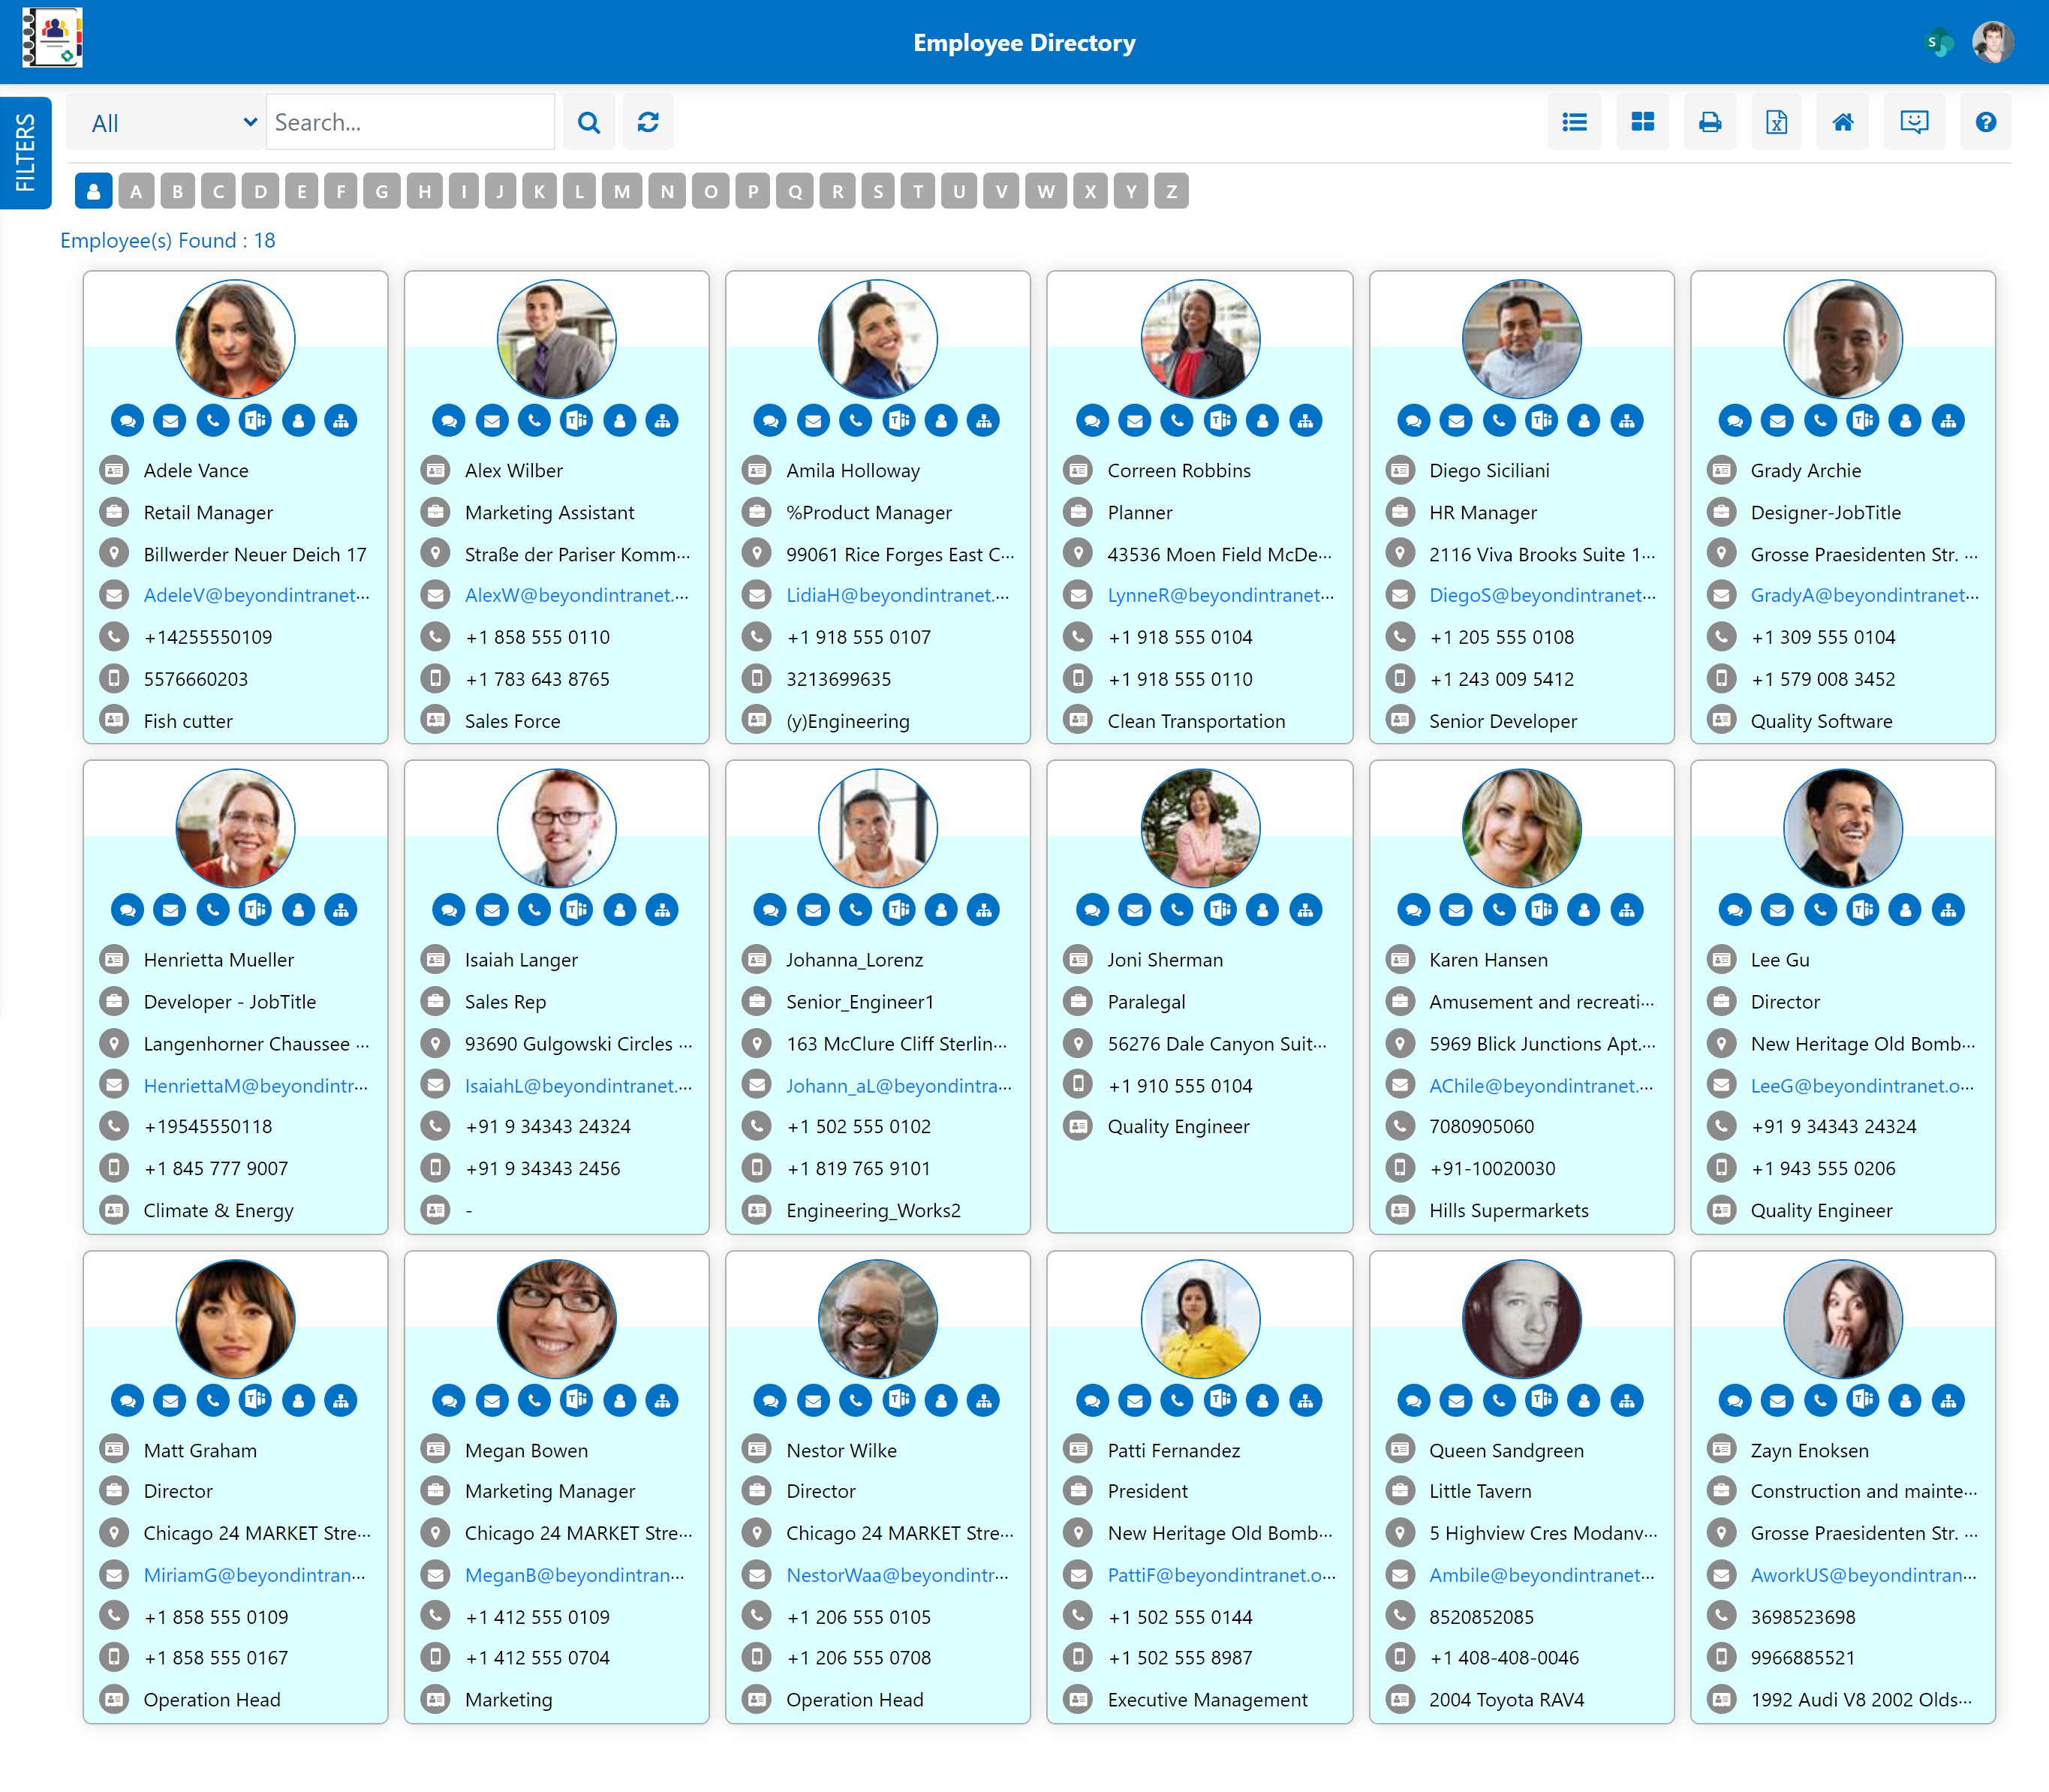Image resolution: width=2049 pixels, height=1792 pixels.
Task: Click into the Search field
Action: click(x=410, y=121)
